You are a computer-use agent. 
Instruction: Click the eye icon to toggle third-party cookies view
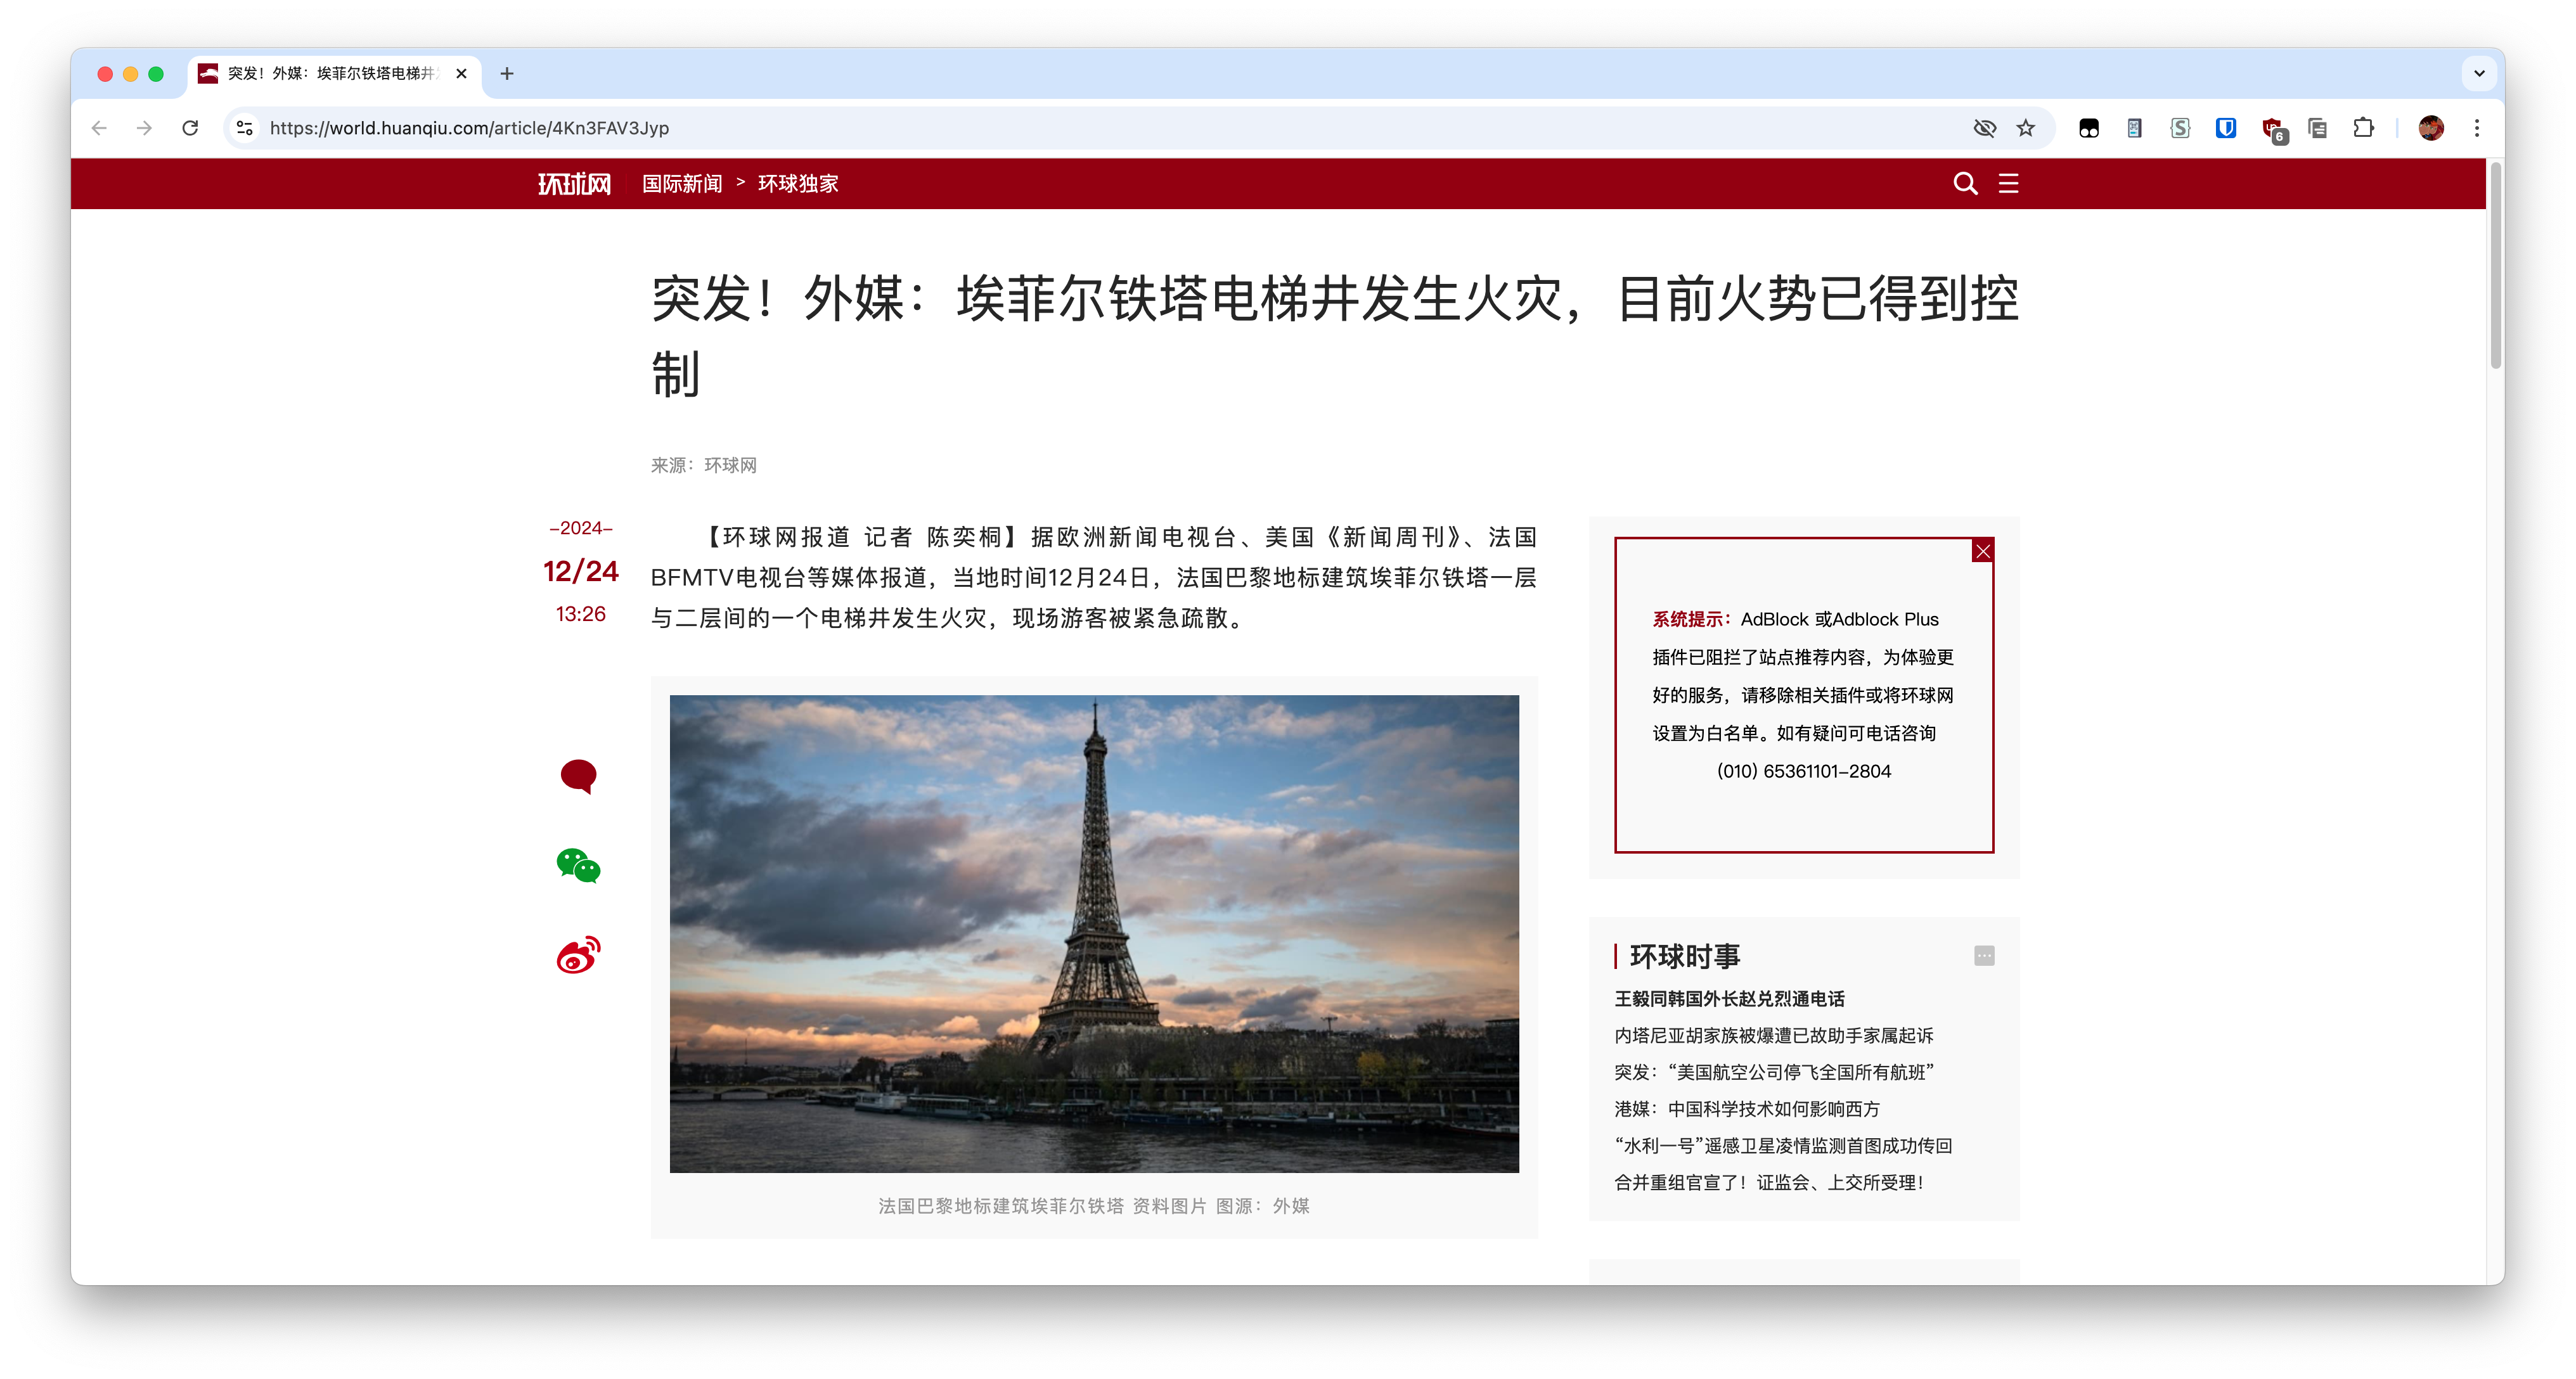click(1984, 128)
